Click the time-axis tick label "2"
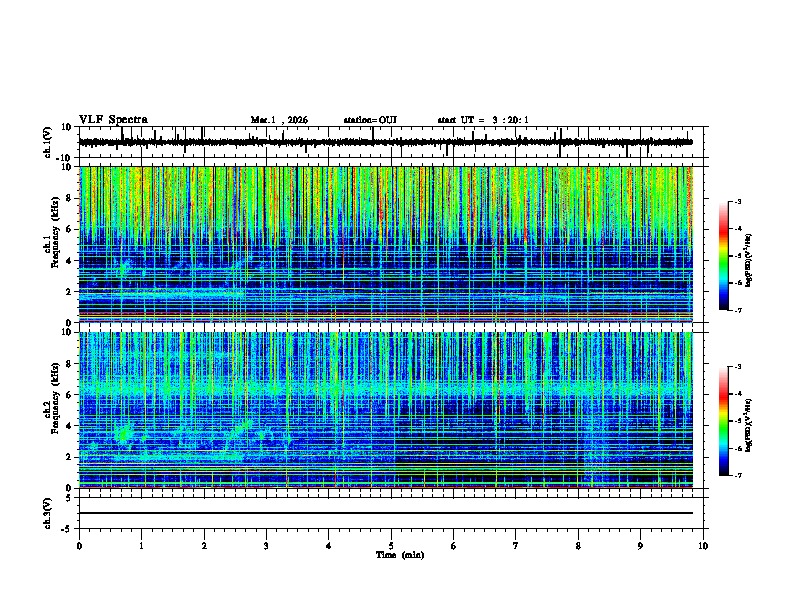 (204, 546)
